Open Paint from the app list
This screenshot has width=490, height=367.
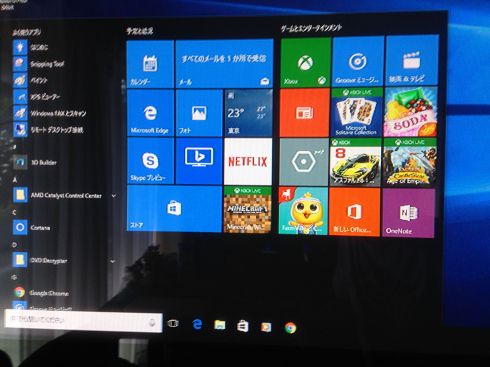[x=31, y=80]
